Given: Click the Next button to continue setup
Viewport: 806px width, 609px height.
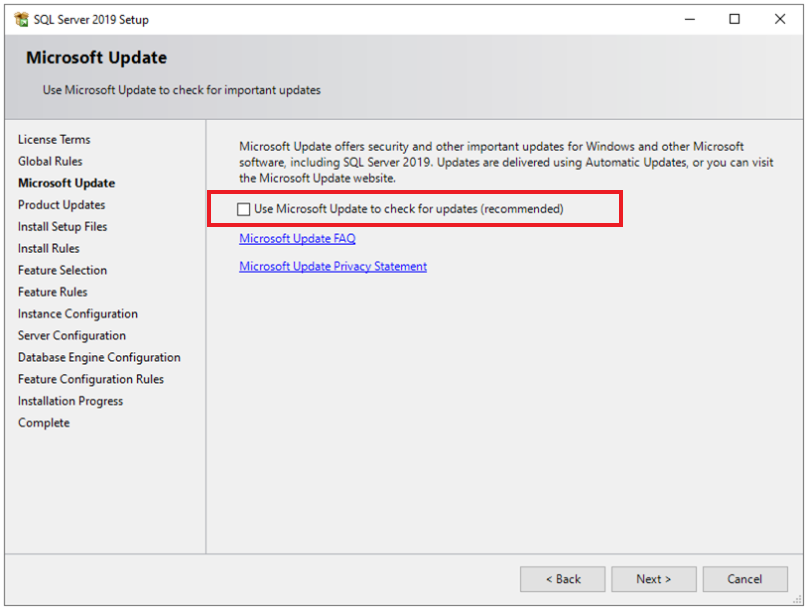Looking at the screenshot, I should pyautogui.click(x=653, y=578).
